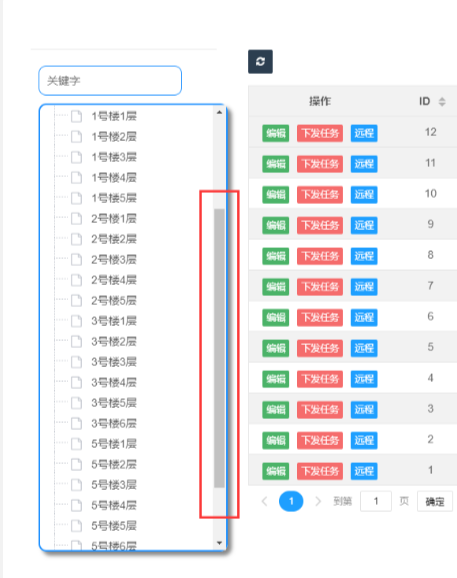Go to previous page arrow
457x578 pixels.
point(264,501)
